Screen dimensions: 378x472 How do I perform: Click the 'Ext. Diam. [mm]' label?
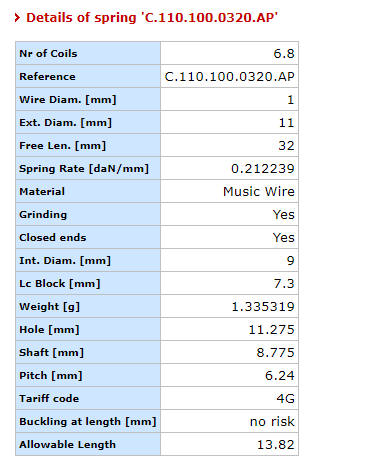tap(65, 123)
